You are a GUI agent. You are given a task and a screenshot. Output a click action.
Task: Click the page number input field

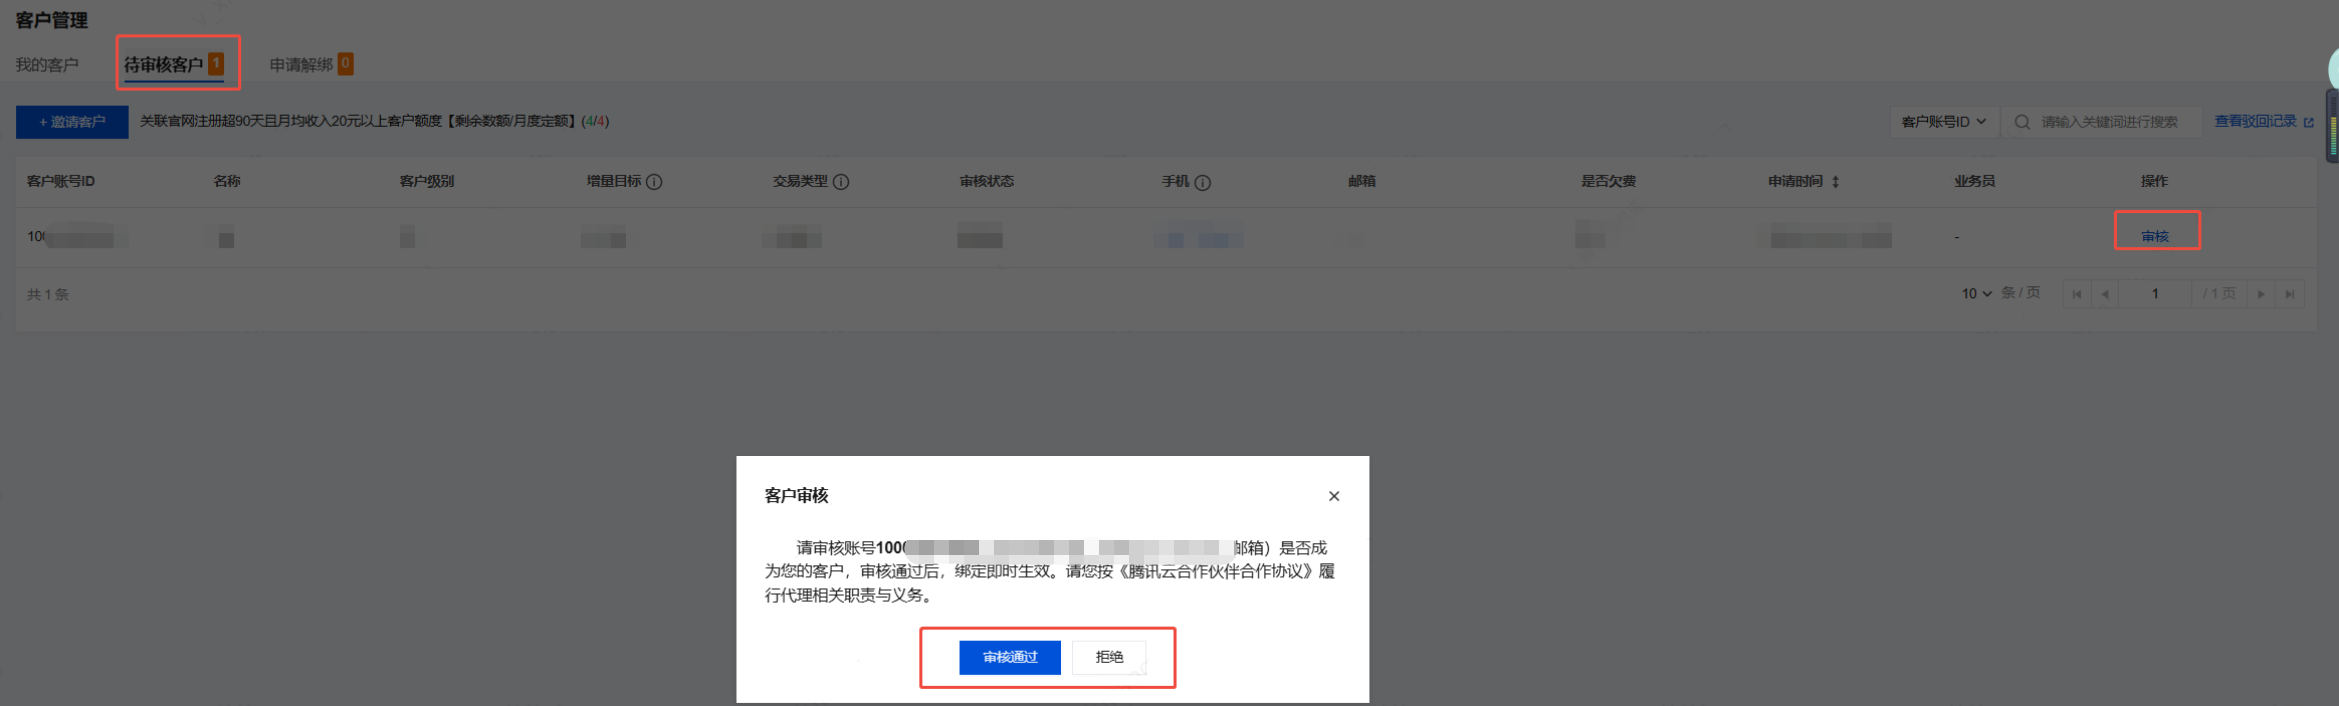(x=2155, y=294)
